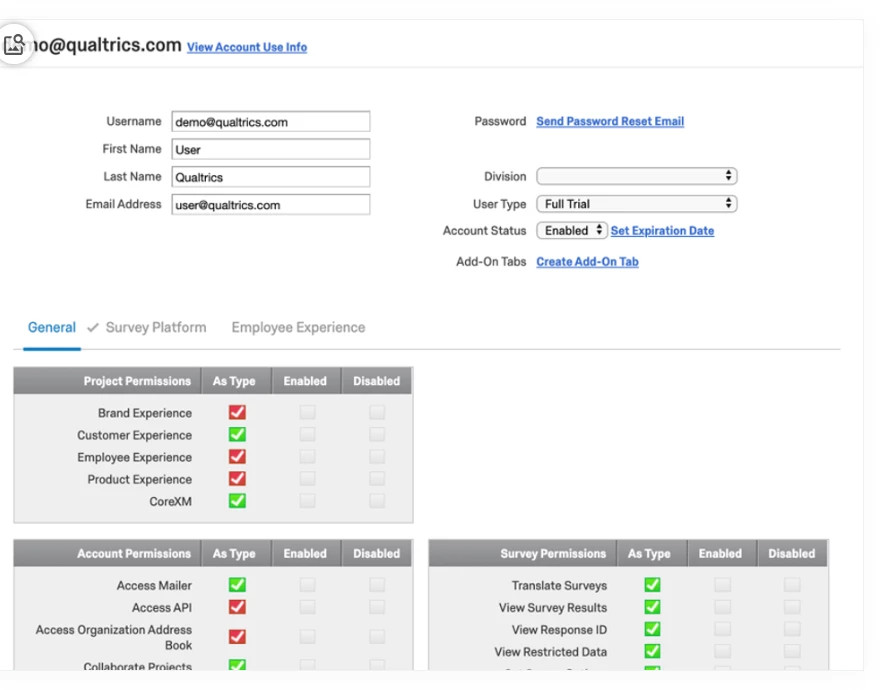Click the Email Address input field
Viewport: 884px width, 690px height.
click(x=271, y=205)
